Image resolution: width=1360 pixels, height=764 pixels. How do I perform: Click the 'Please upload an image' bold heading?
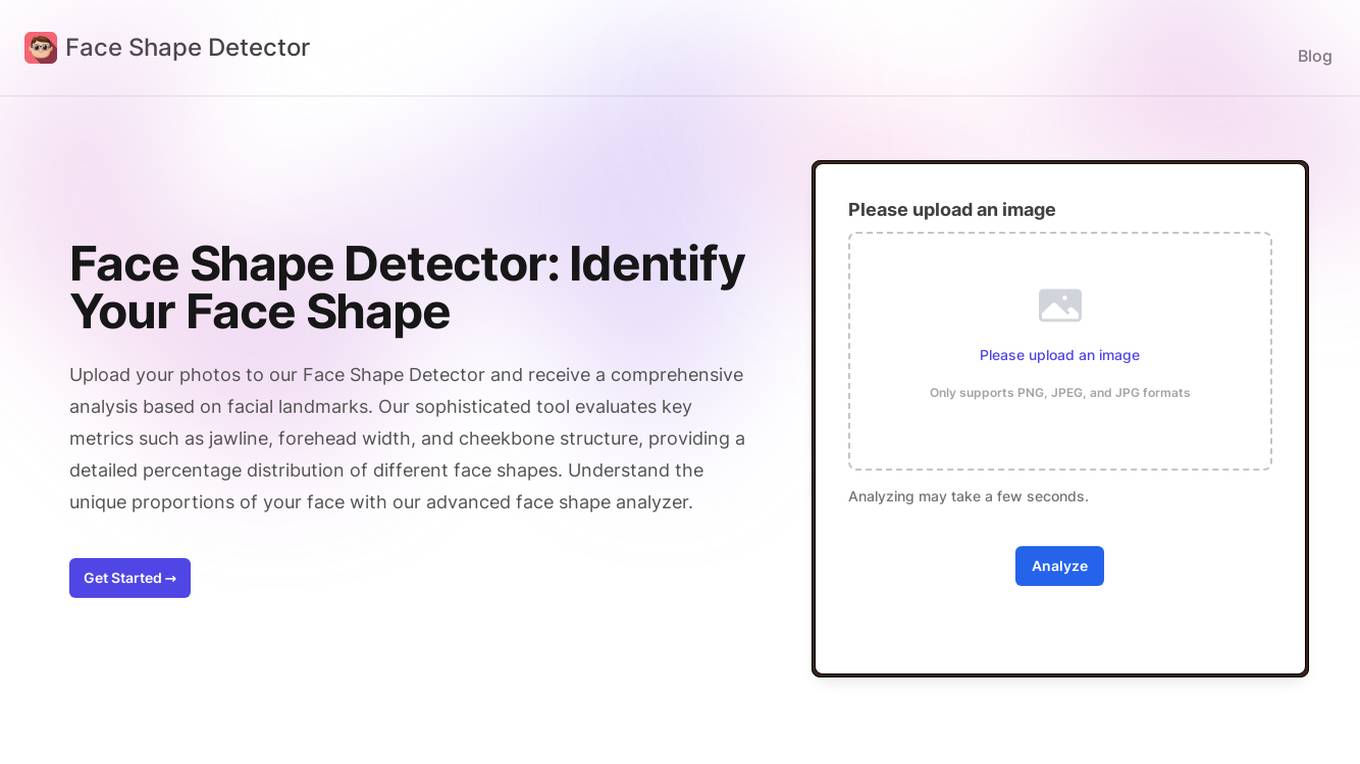(952, 209)
